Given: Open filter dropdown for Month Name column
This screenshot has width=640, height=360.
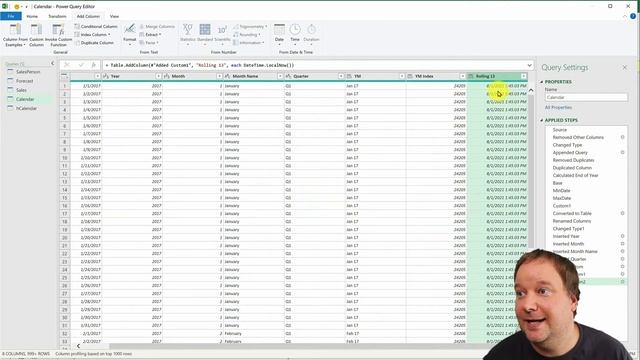Looking at the screenshot, I should click(280, 76).
